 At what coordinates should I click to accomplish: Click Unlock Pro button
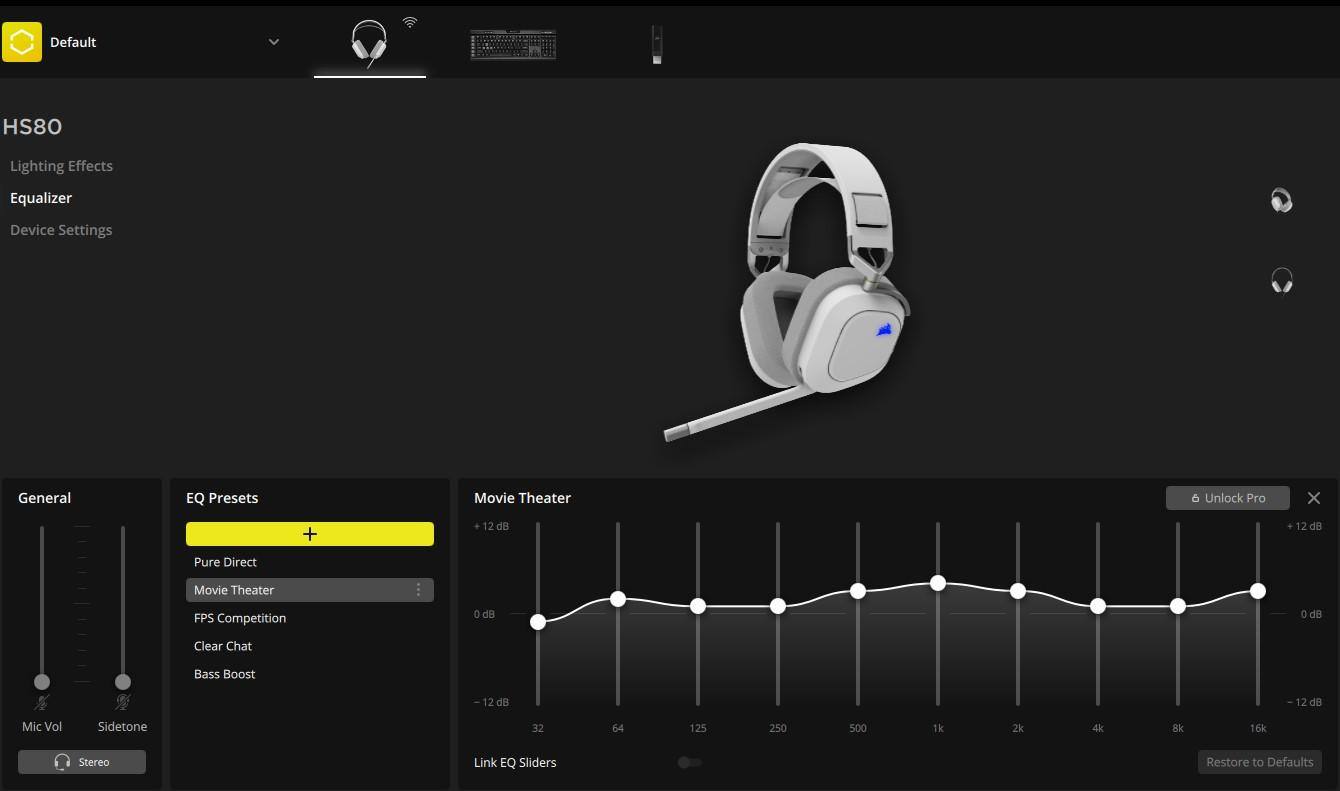click(1227, 498)
